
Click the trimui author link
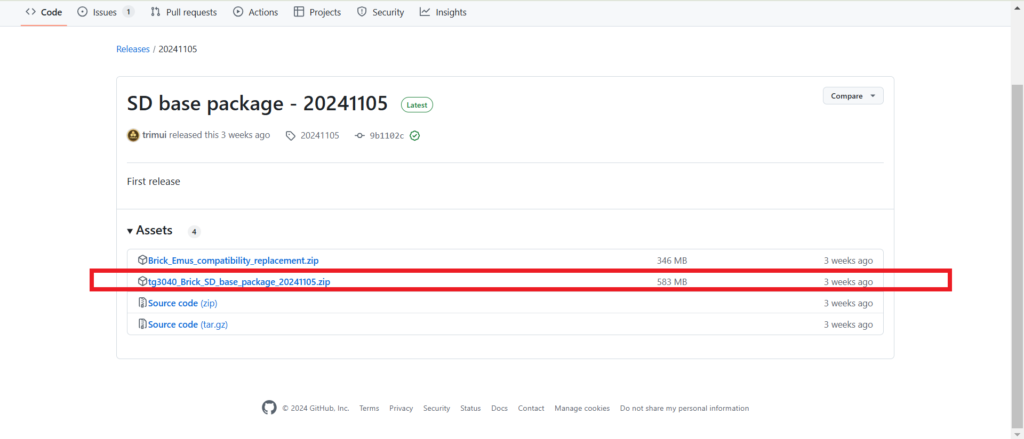tap(155, 135)
